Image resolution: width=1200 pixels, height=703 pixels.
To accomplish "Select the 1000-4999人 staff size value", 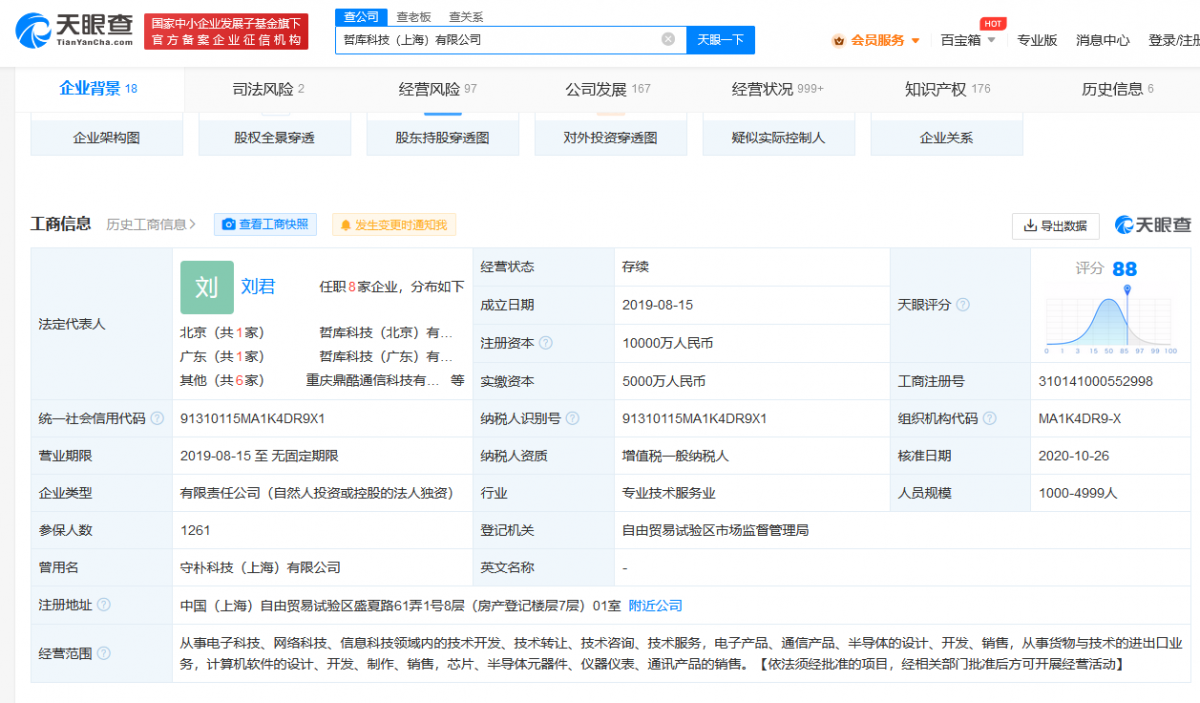I will tap(1077, 493).
